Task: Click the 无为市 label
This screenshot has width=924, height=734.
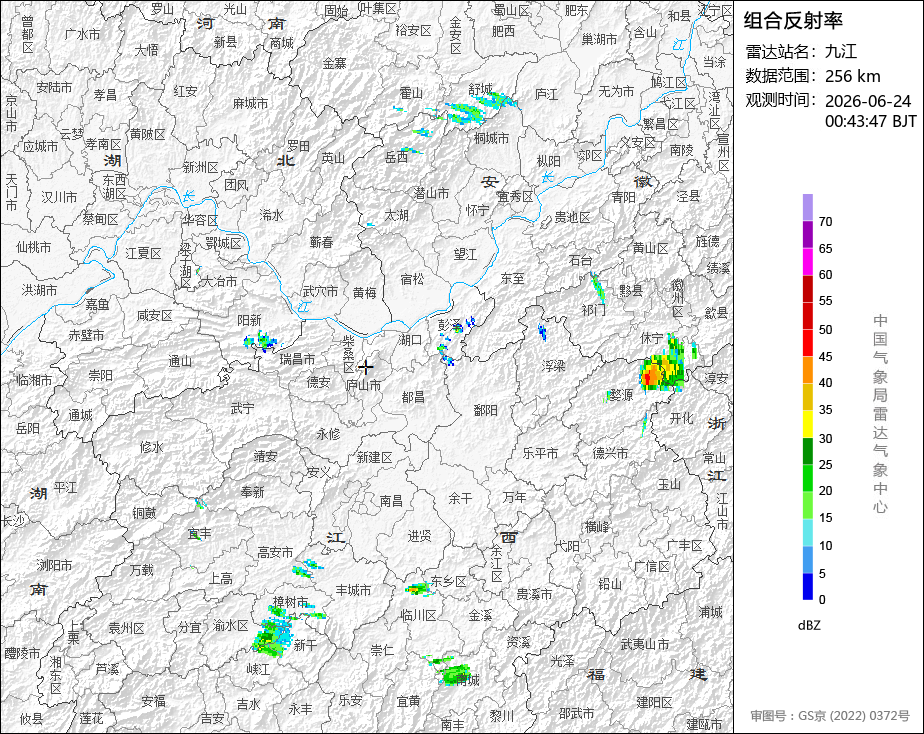Action: click(616, 91)
